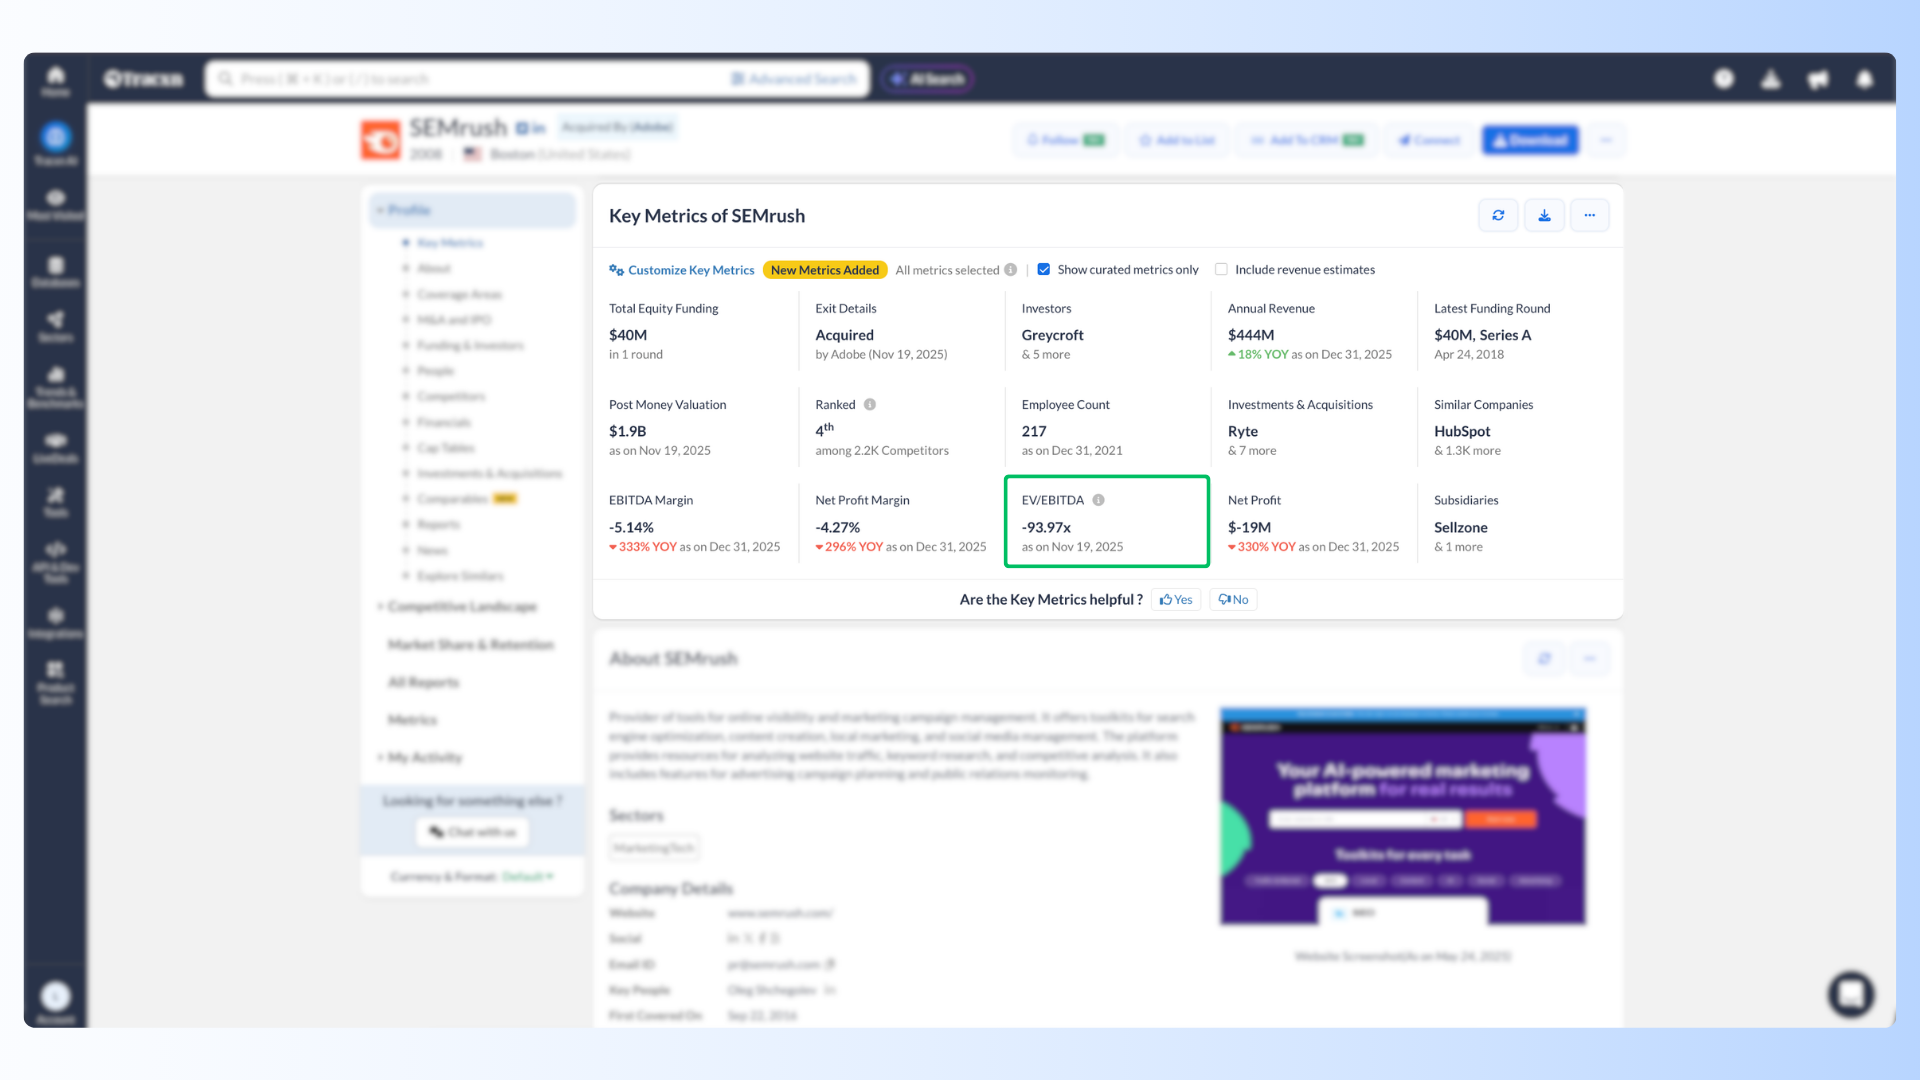Viewport: 1920px width, 1080px height.
Task: Click the thumbs-up Yes feedback button
Action: pyautogui.click(x=1176, y=600)
